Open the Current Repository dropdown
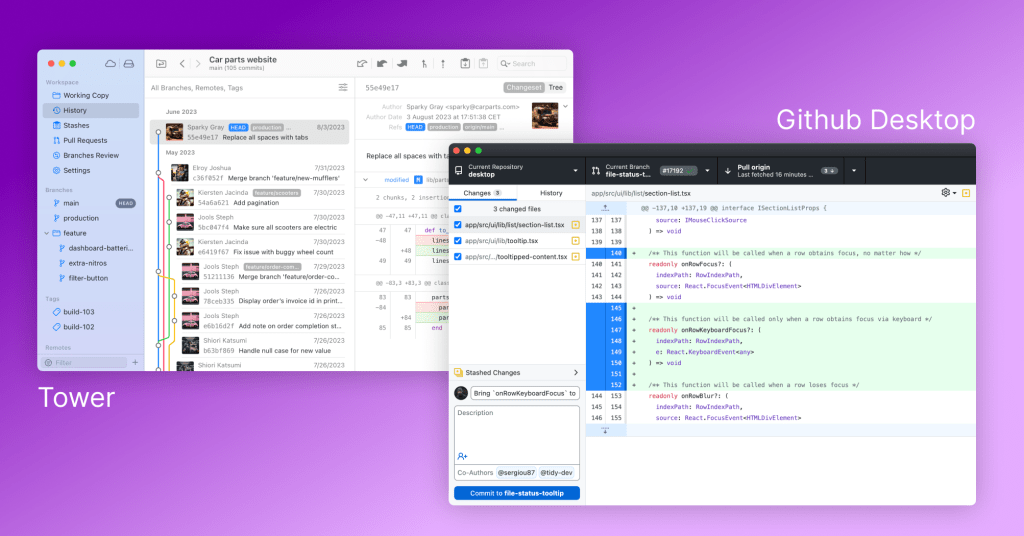The height and width of the screenshot is (536, 1024). (x=517, y=171)
